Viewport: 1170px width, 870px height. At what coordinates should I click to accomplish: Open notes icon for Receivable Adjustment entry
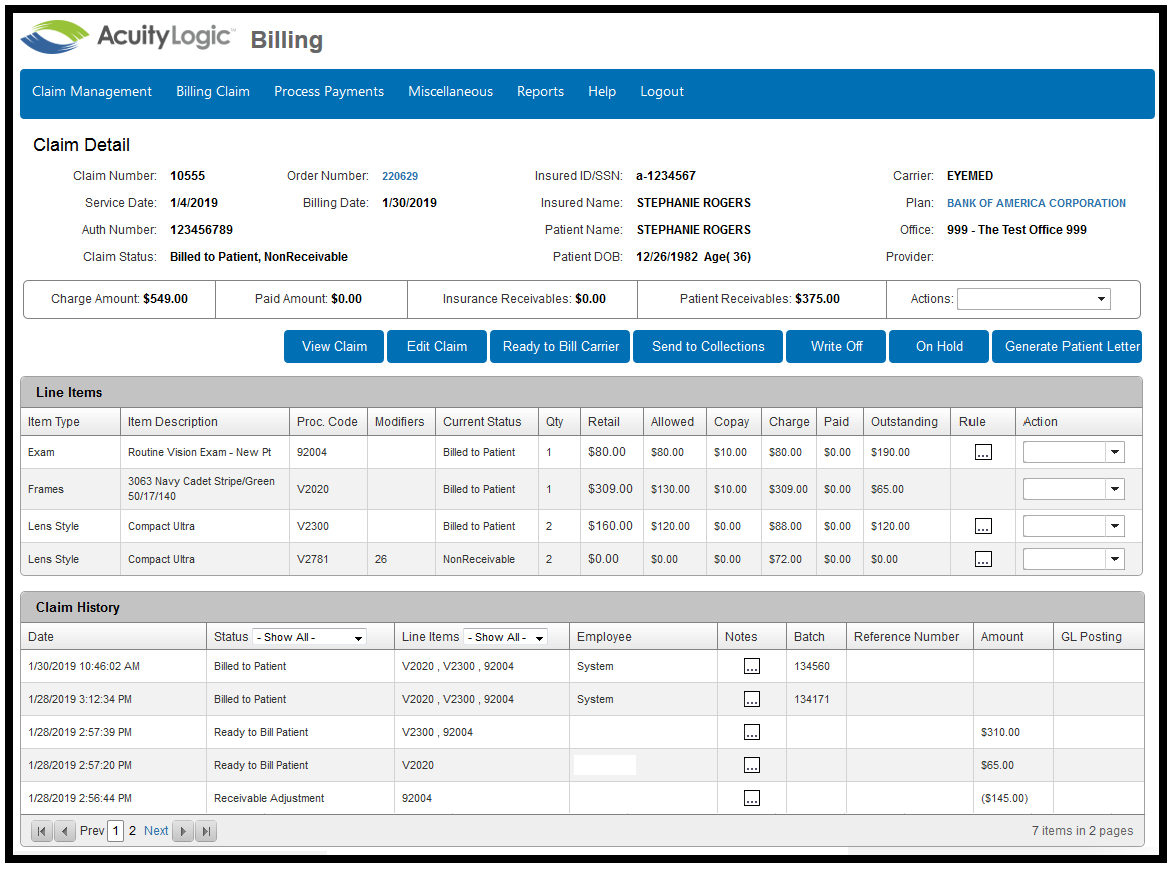click(751, 798)
